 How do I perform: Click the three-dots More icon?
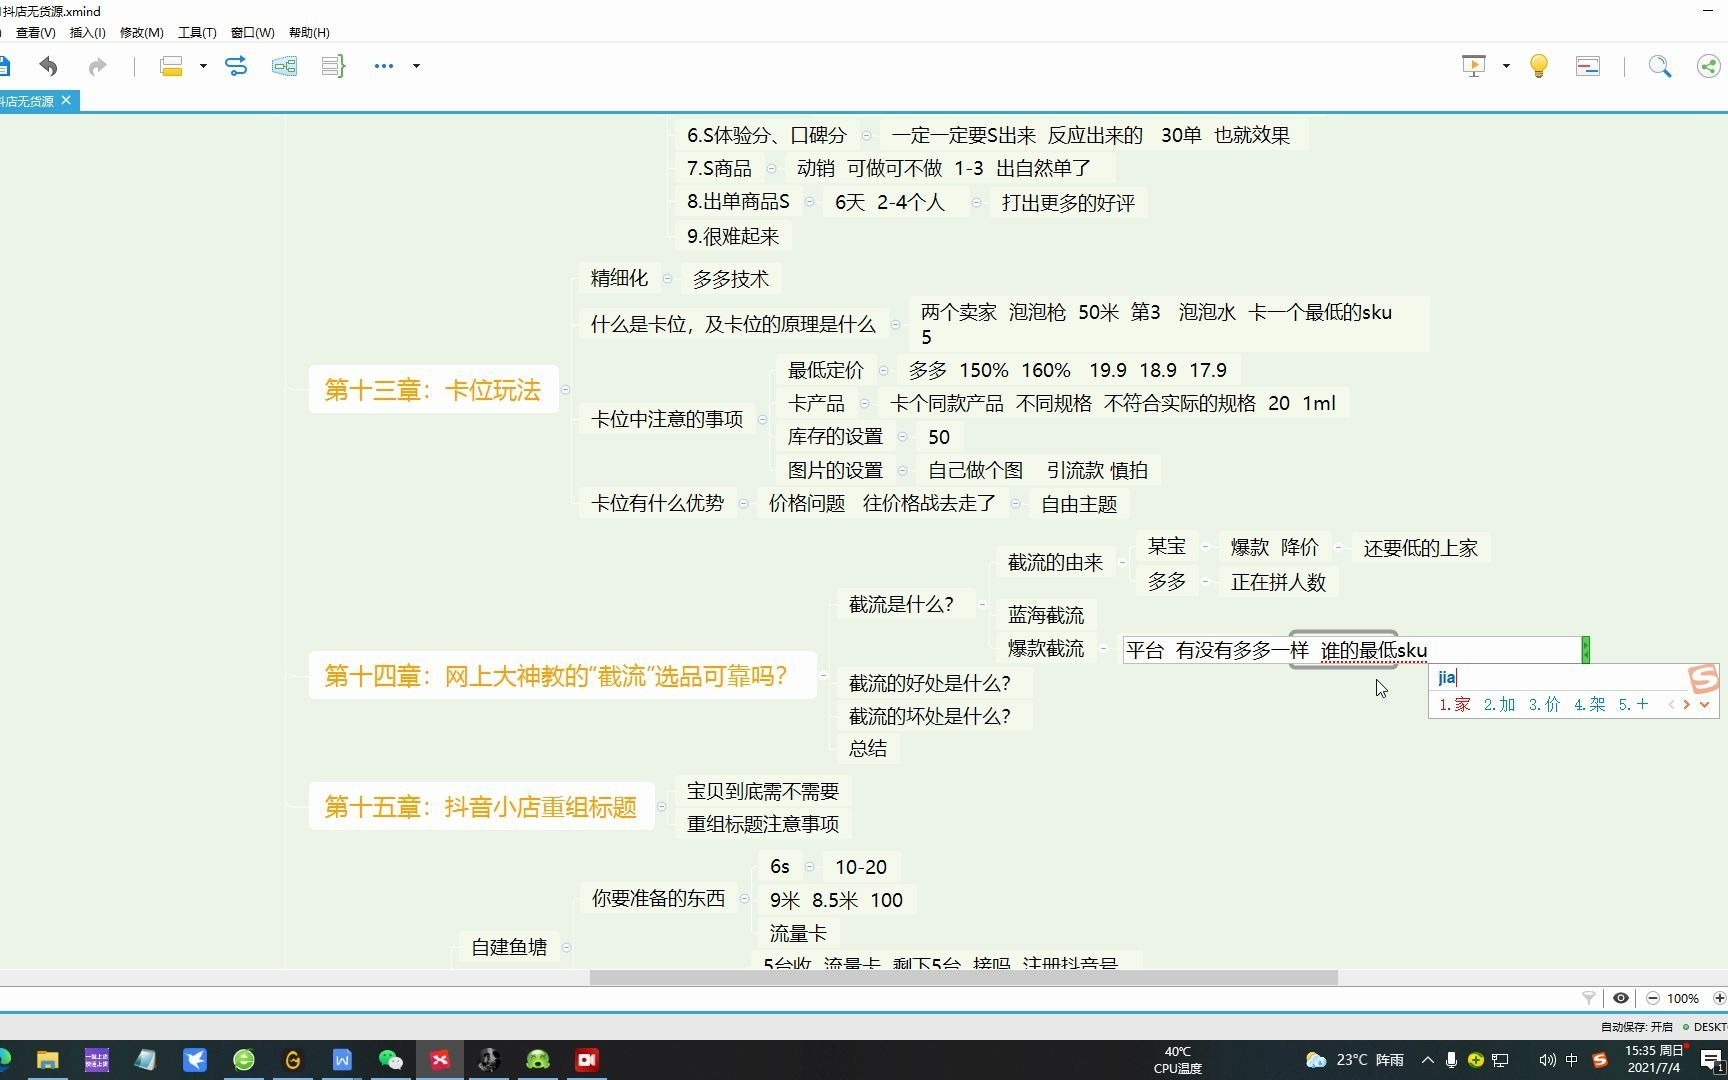click(384, 66)
